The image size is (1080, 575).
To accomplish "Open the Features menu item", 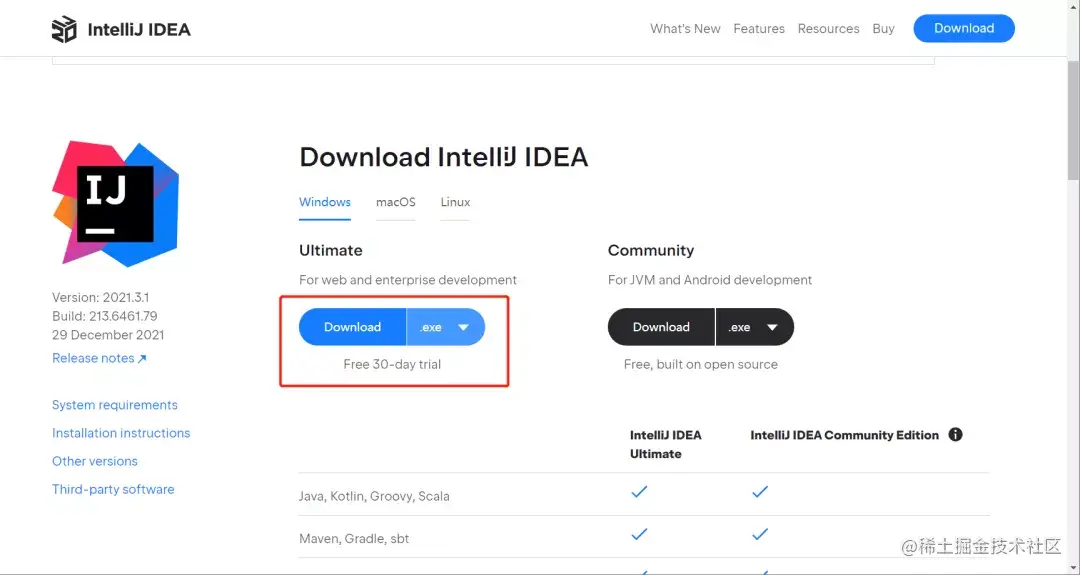I will 759,29.
